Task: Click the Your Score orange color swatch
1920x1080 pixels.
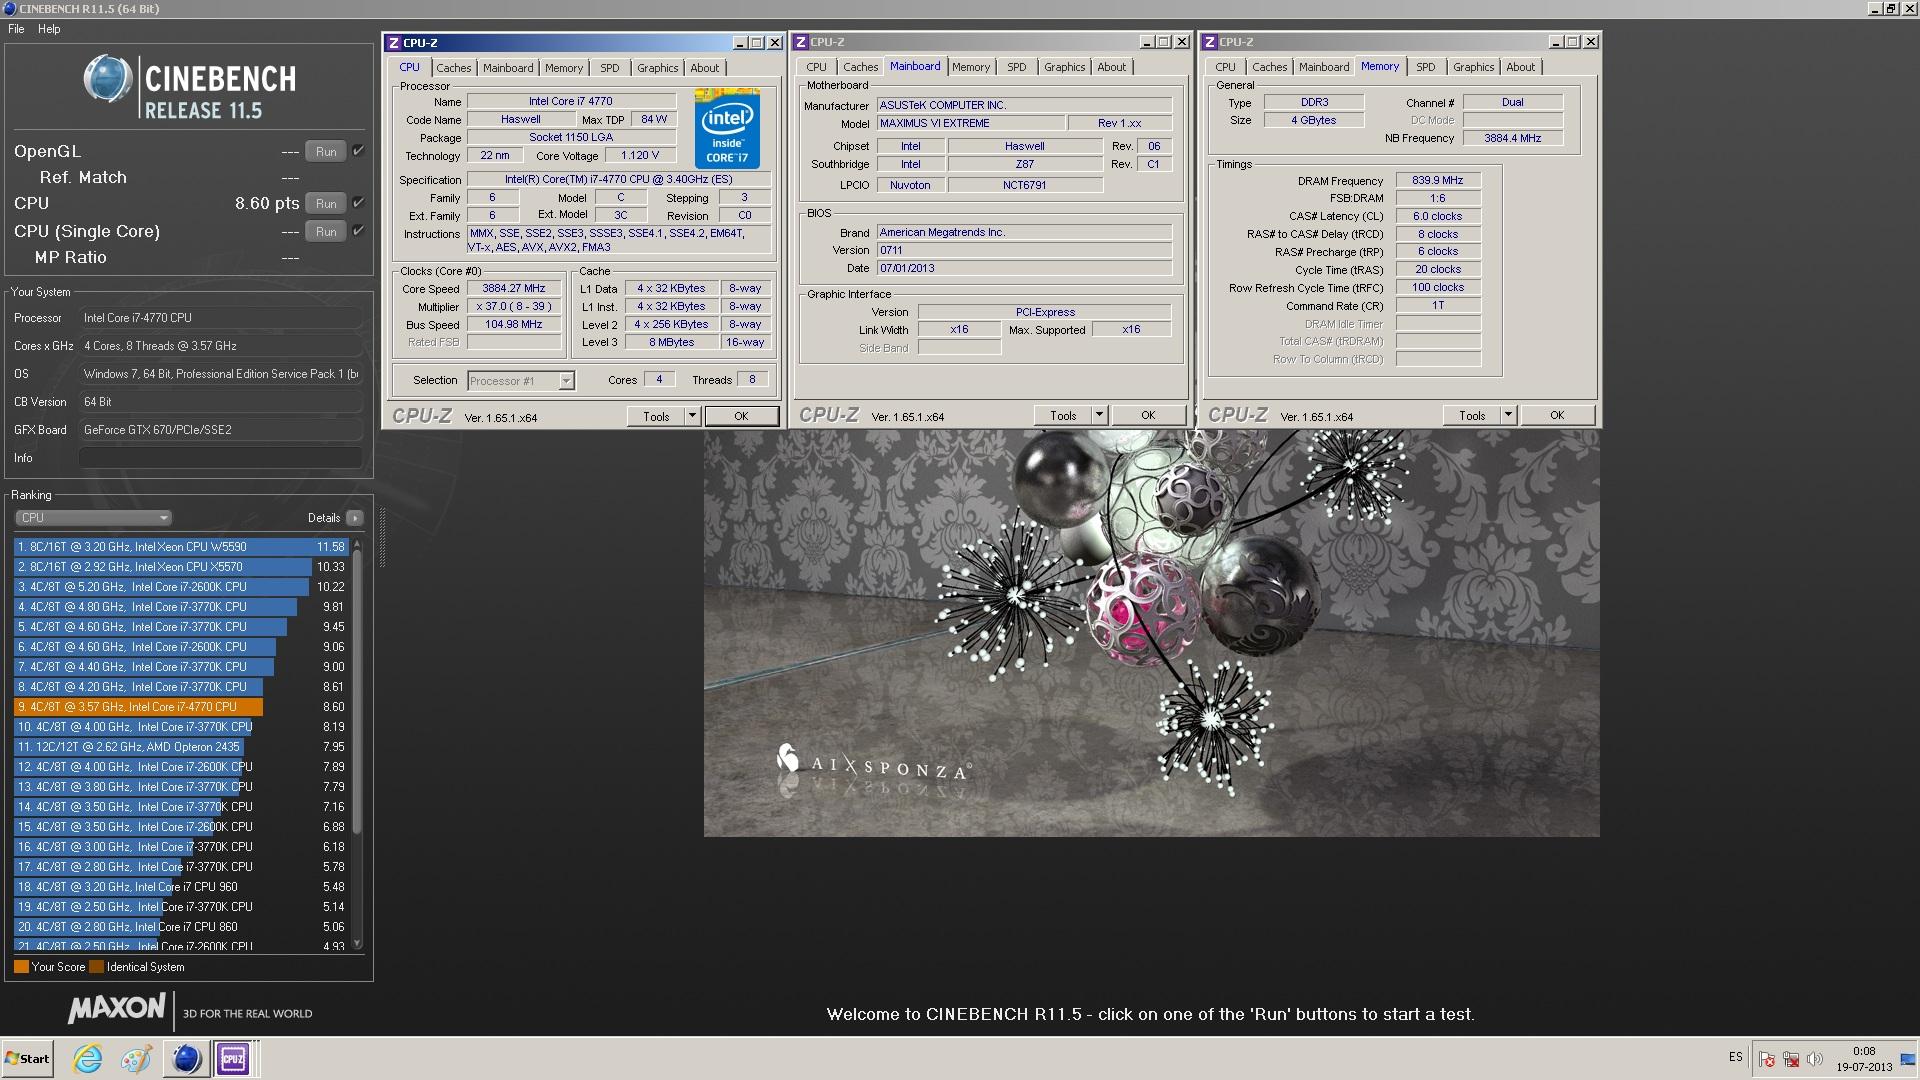Action: click(x=21, y=967)
